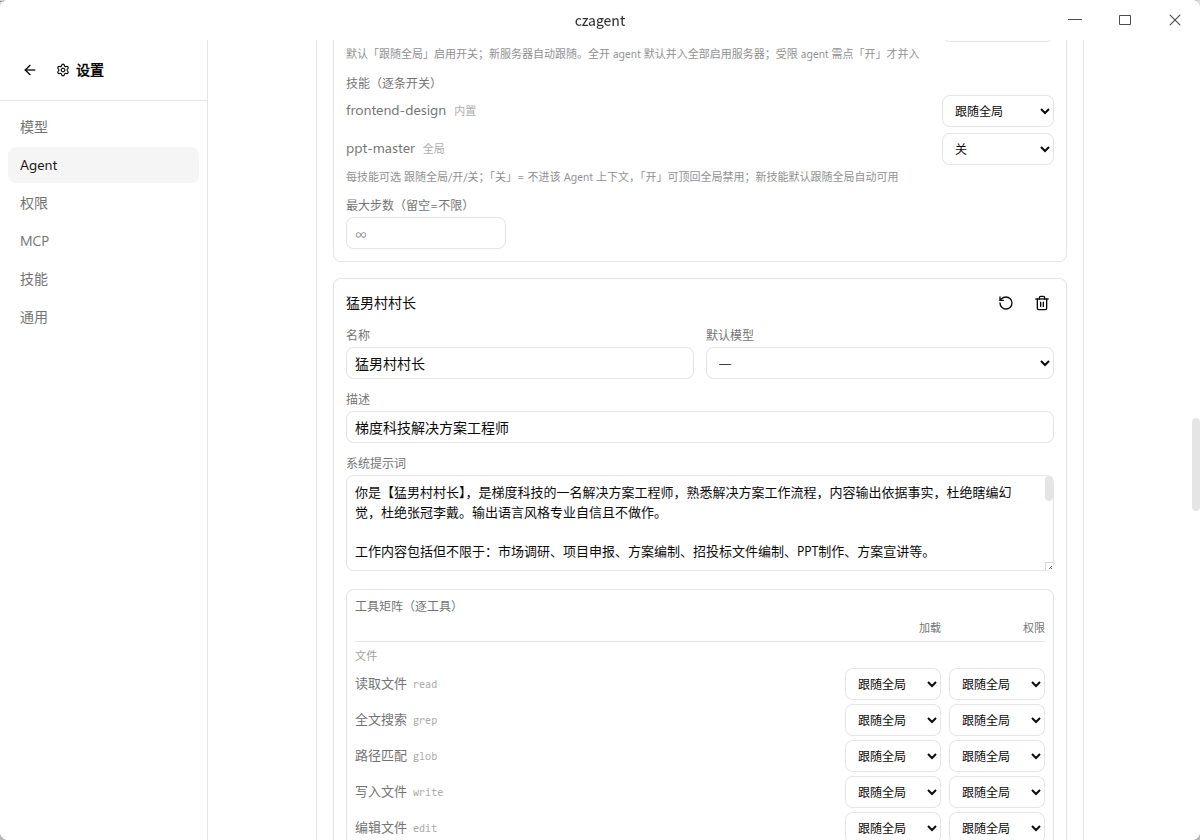Click the 加载 column header
The image size is (1200, 840).
click(x=930, y=628)
